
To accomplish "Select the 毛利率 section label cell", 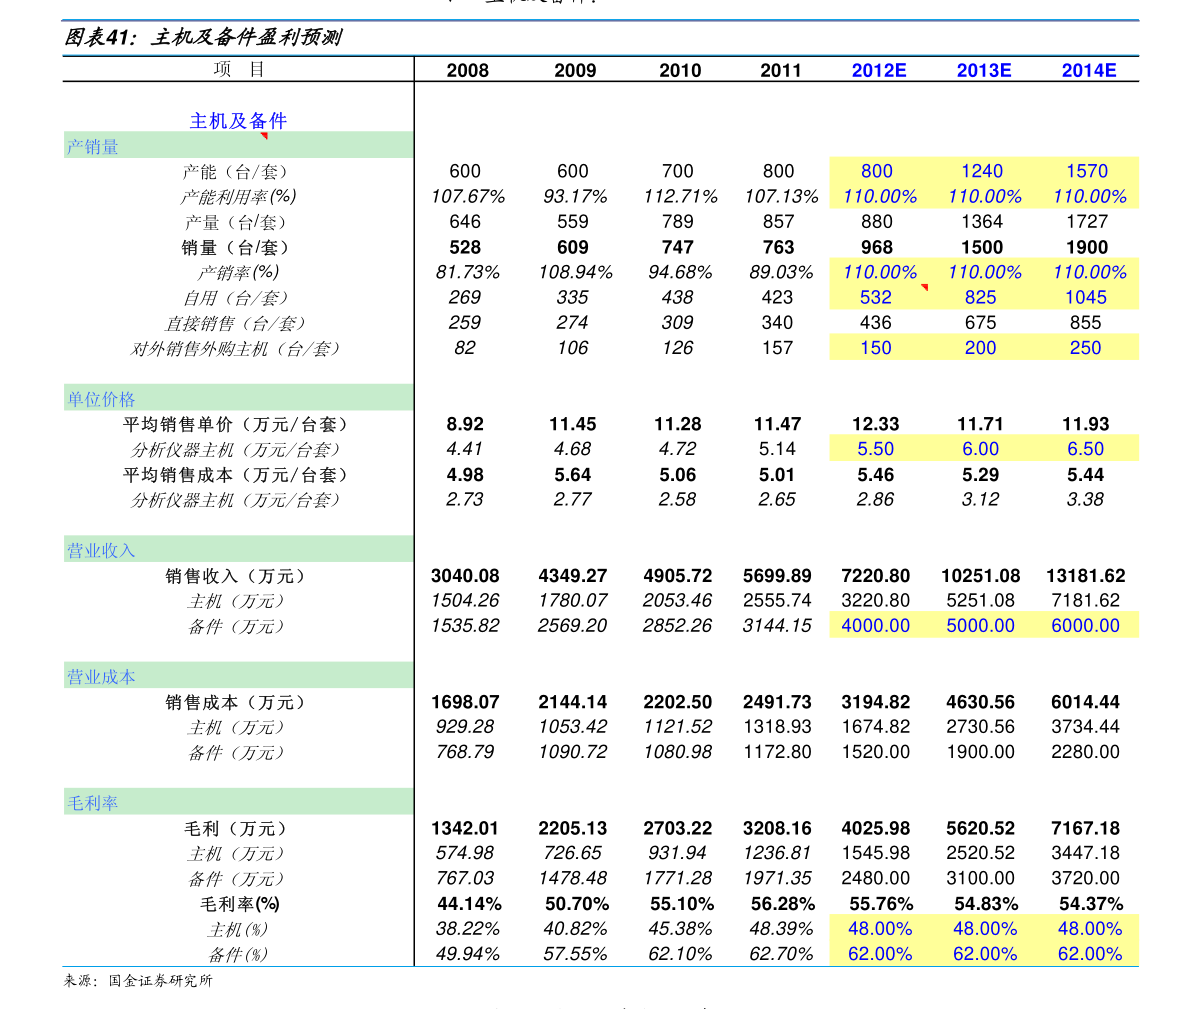I will (238, 802).
